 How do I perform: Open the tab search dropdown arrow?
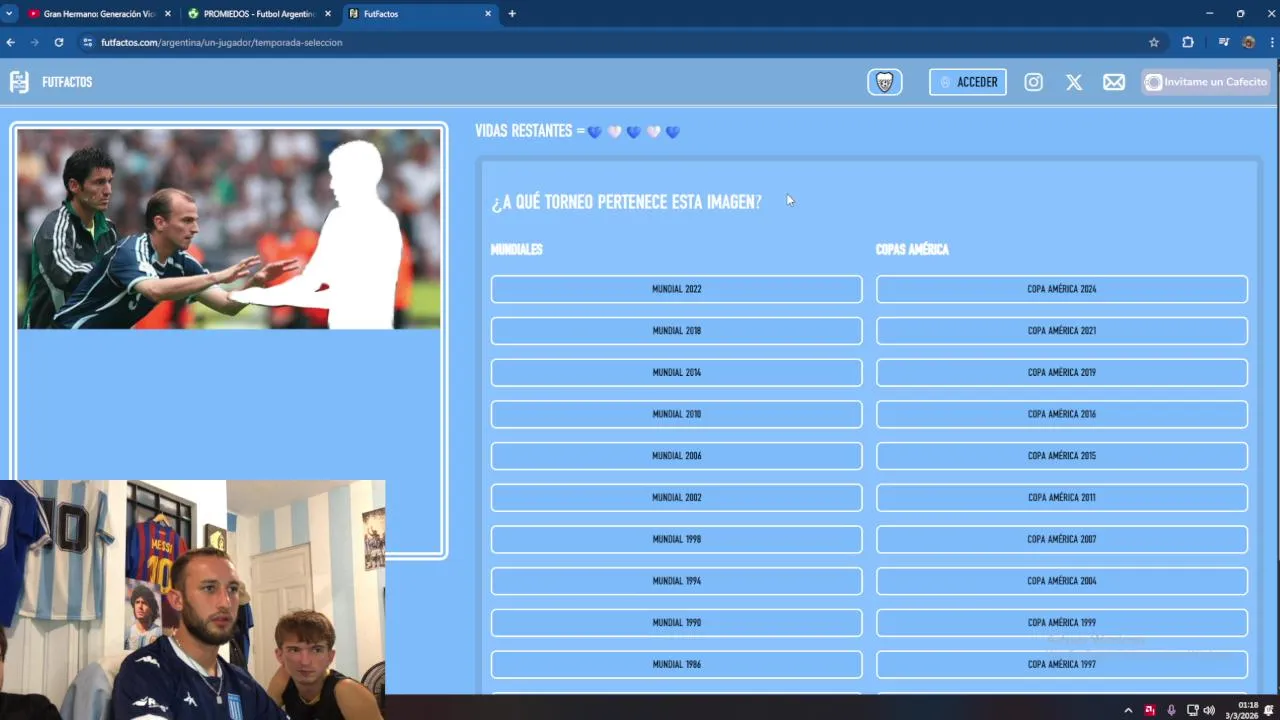(x=9, y=14)
